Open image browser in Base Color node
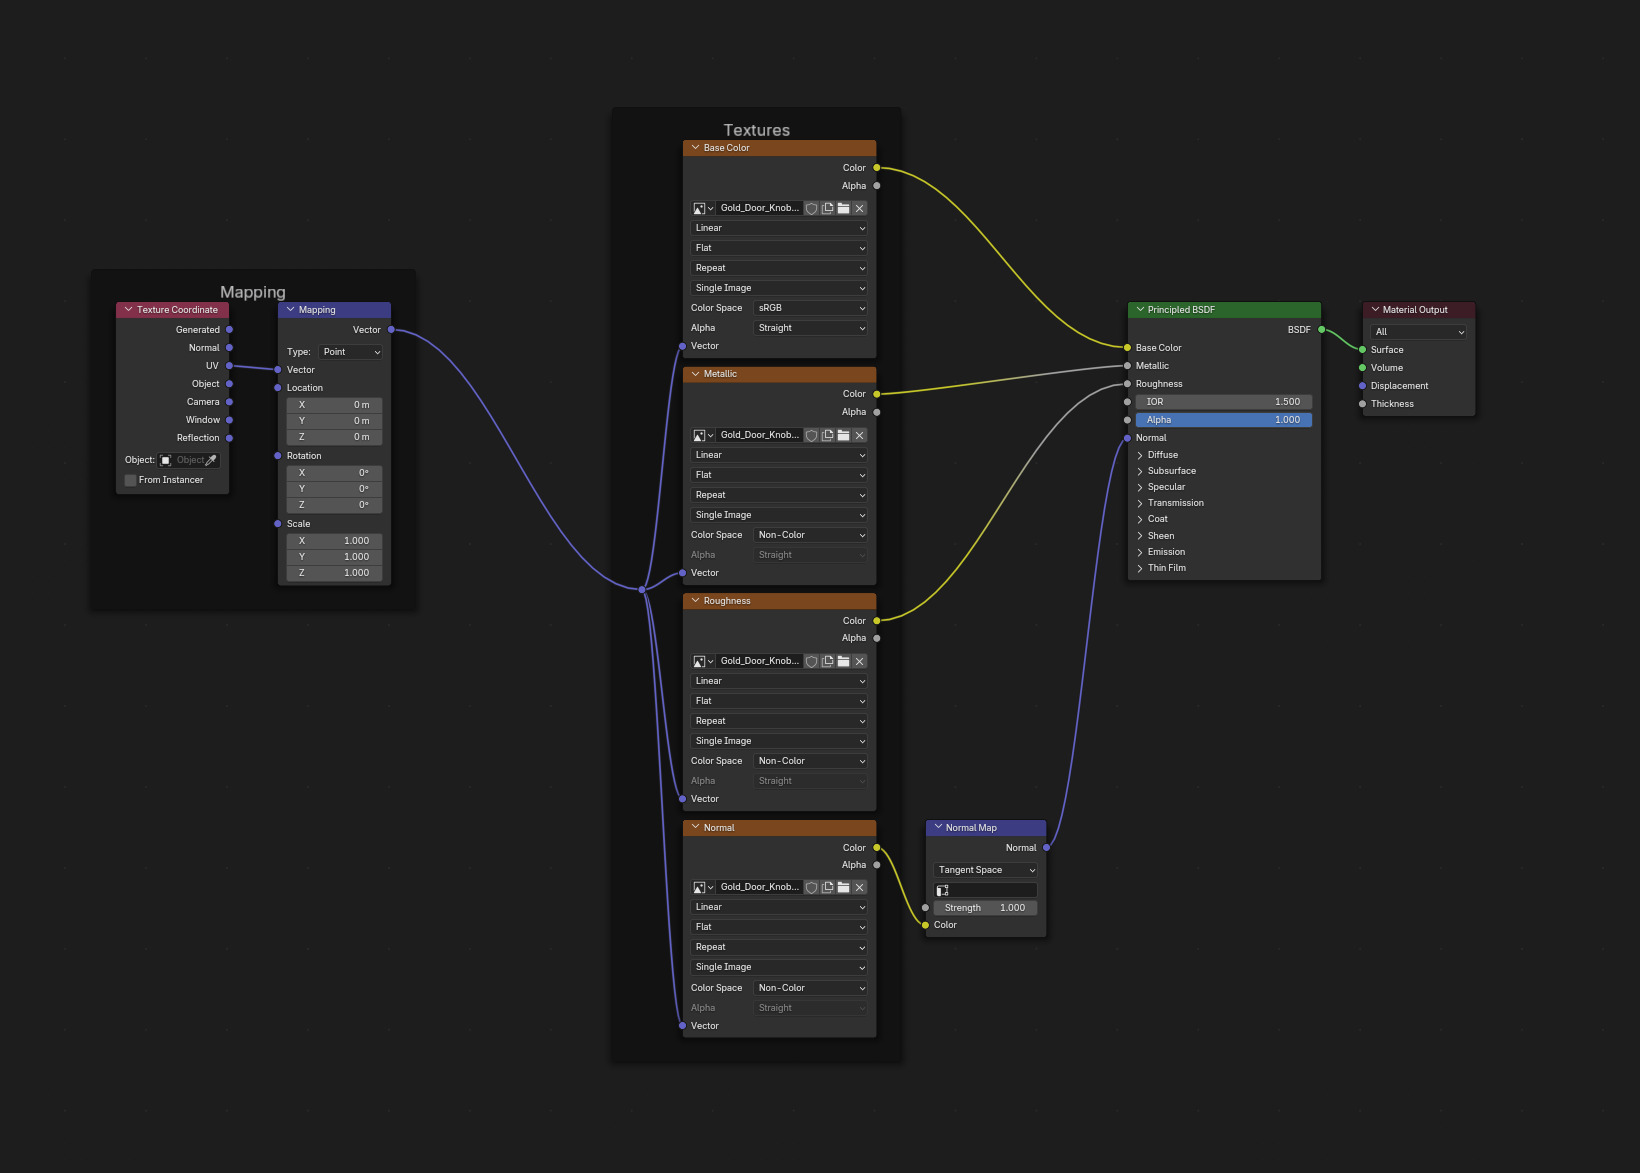Screen dimensions: 1640x1173 click(703, 209)
